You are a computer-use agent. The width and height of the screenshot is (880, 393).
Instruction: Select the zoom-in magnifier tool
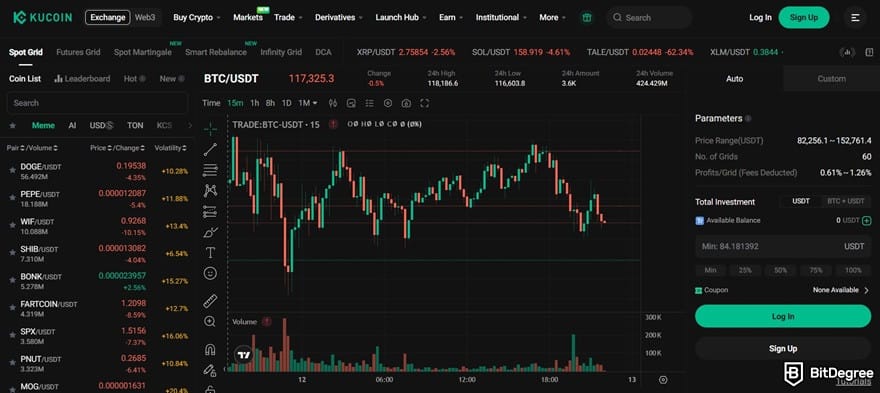click(210, 322)
